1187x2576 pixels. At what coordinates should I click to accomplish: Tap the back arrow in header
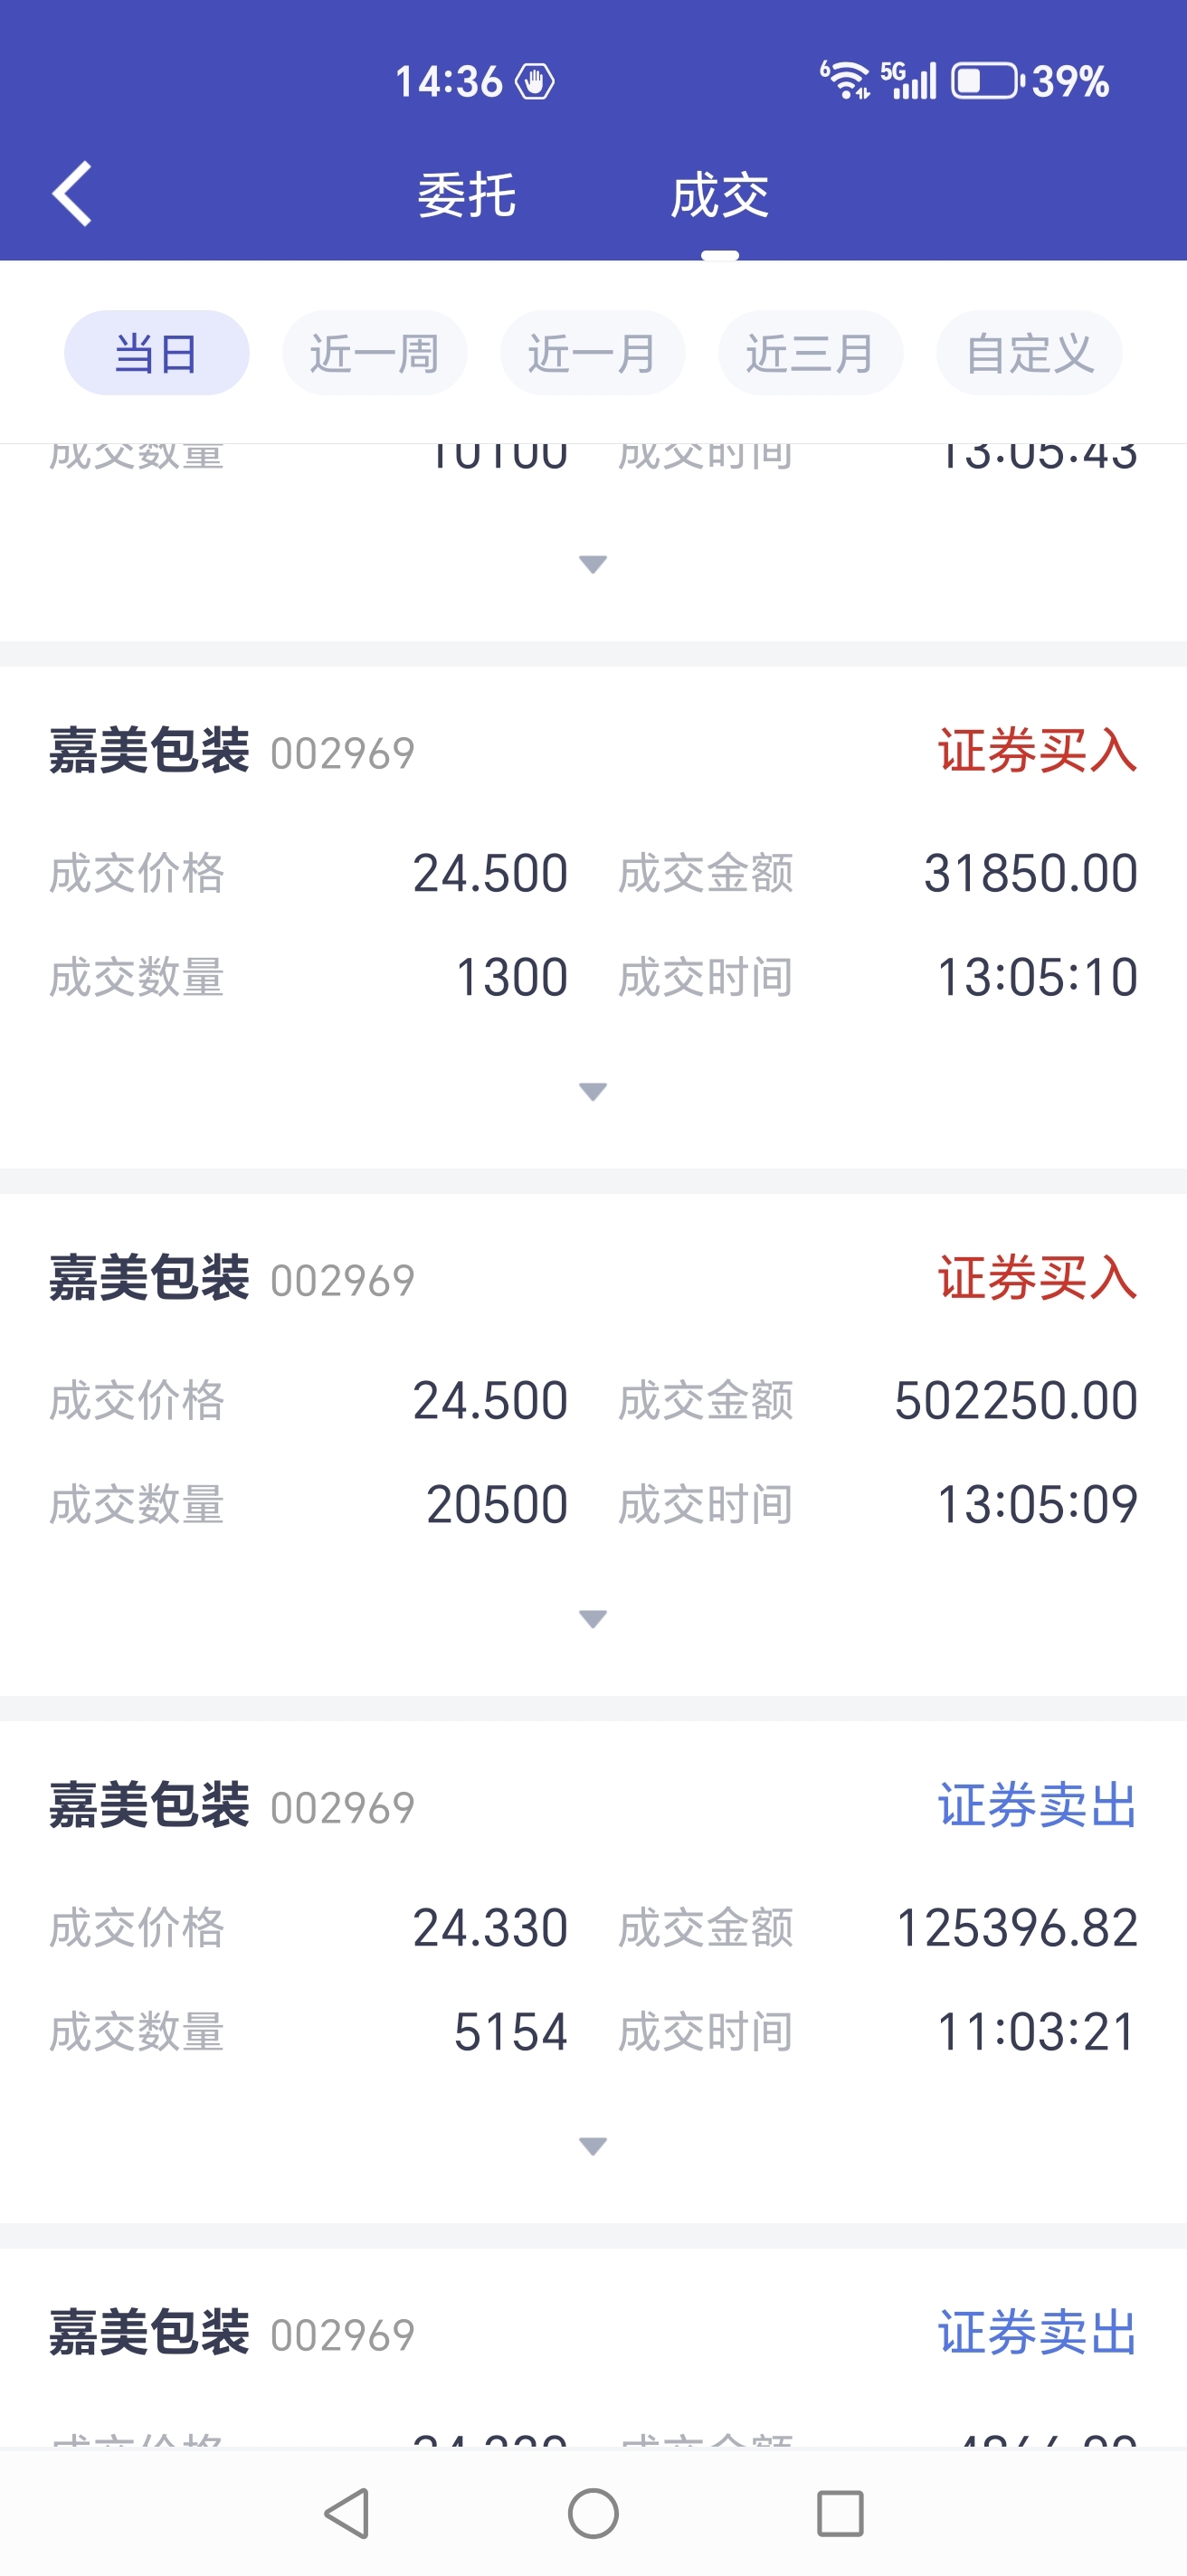point(72,193)
